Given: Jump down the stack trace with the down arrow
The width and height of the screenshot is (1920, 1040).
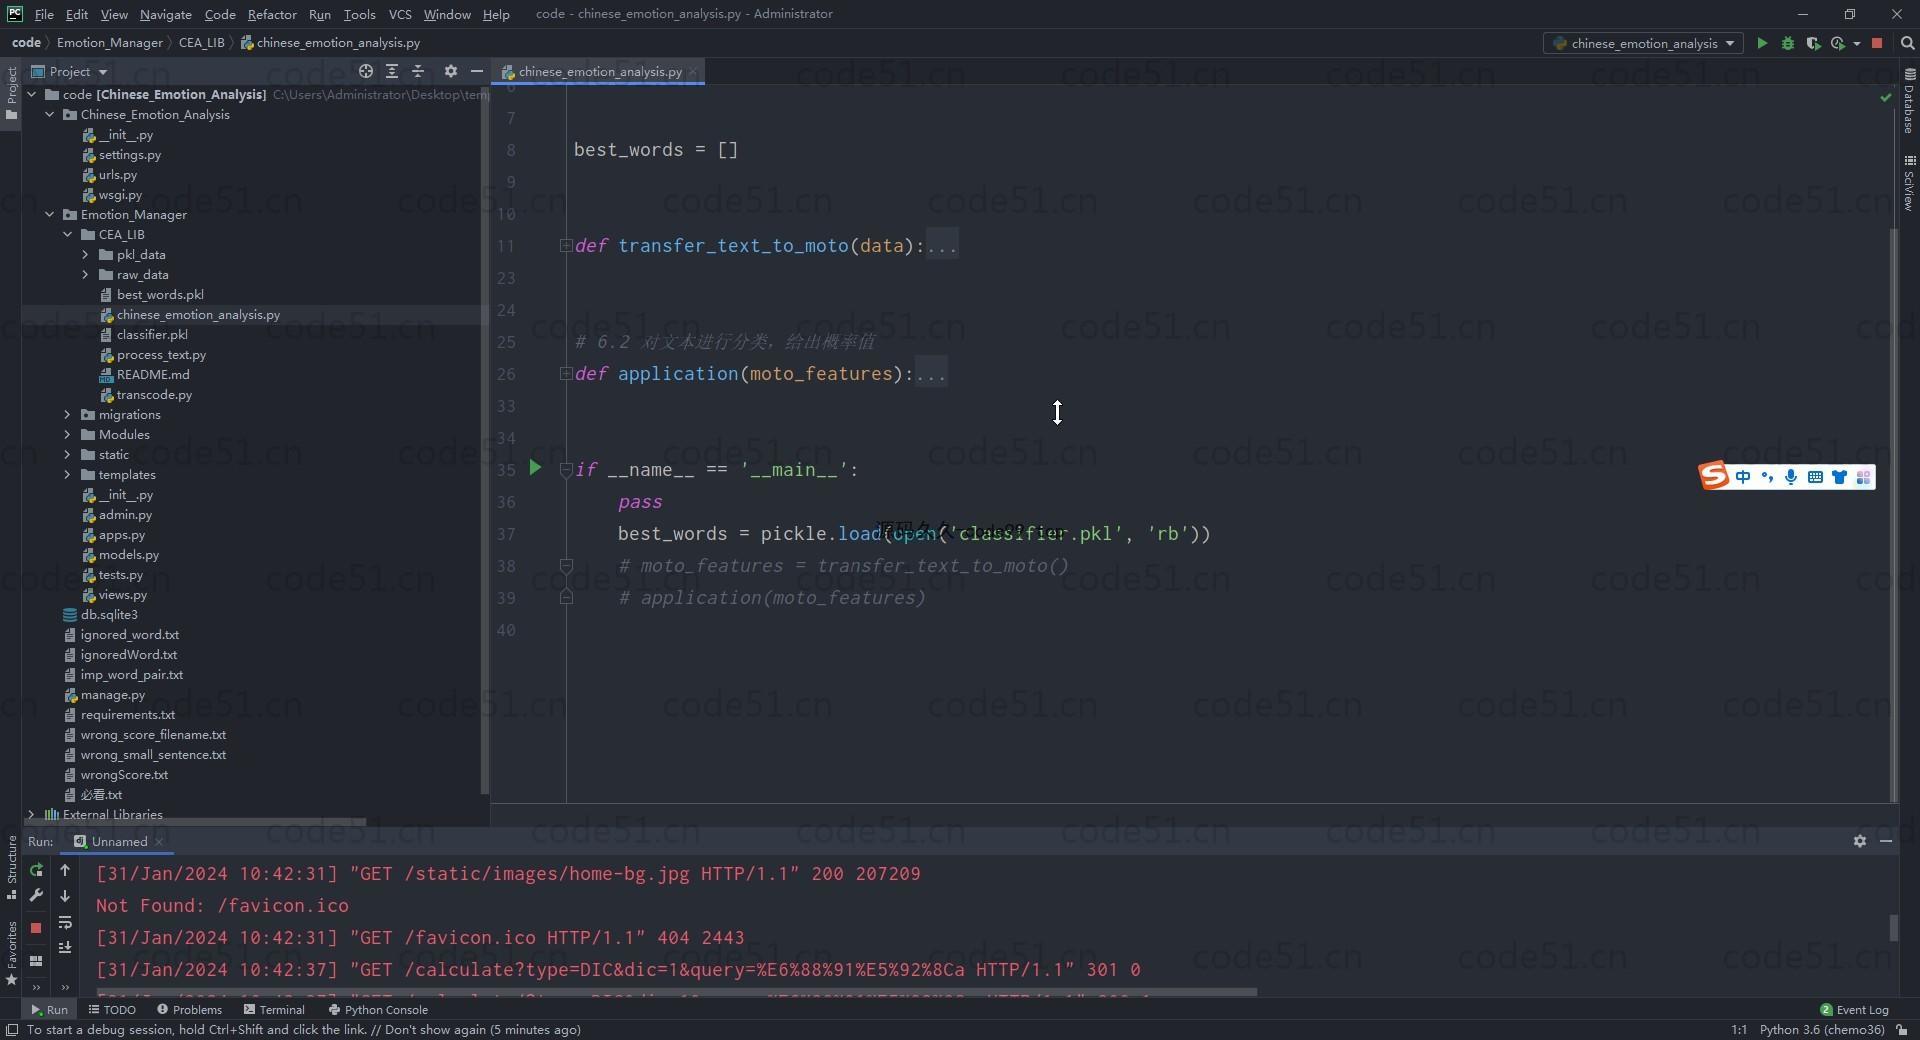Looking at the screenshot, I should pyautogui.click(x=65, y=896).
